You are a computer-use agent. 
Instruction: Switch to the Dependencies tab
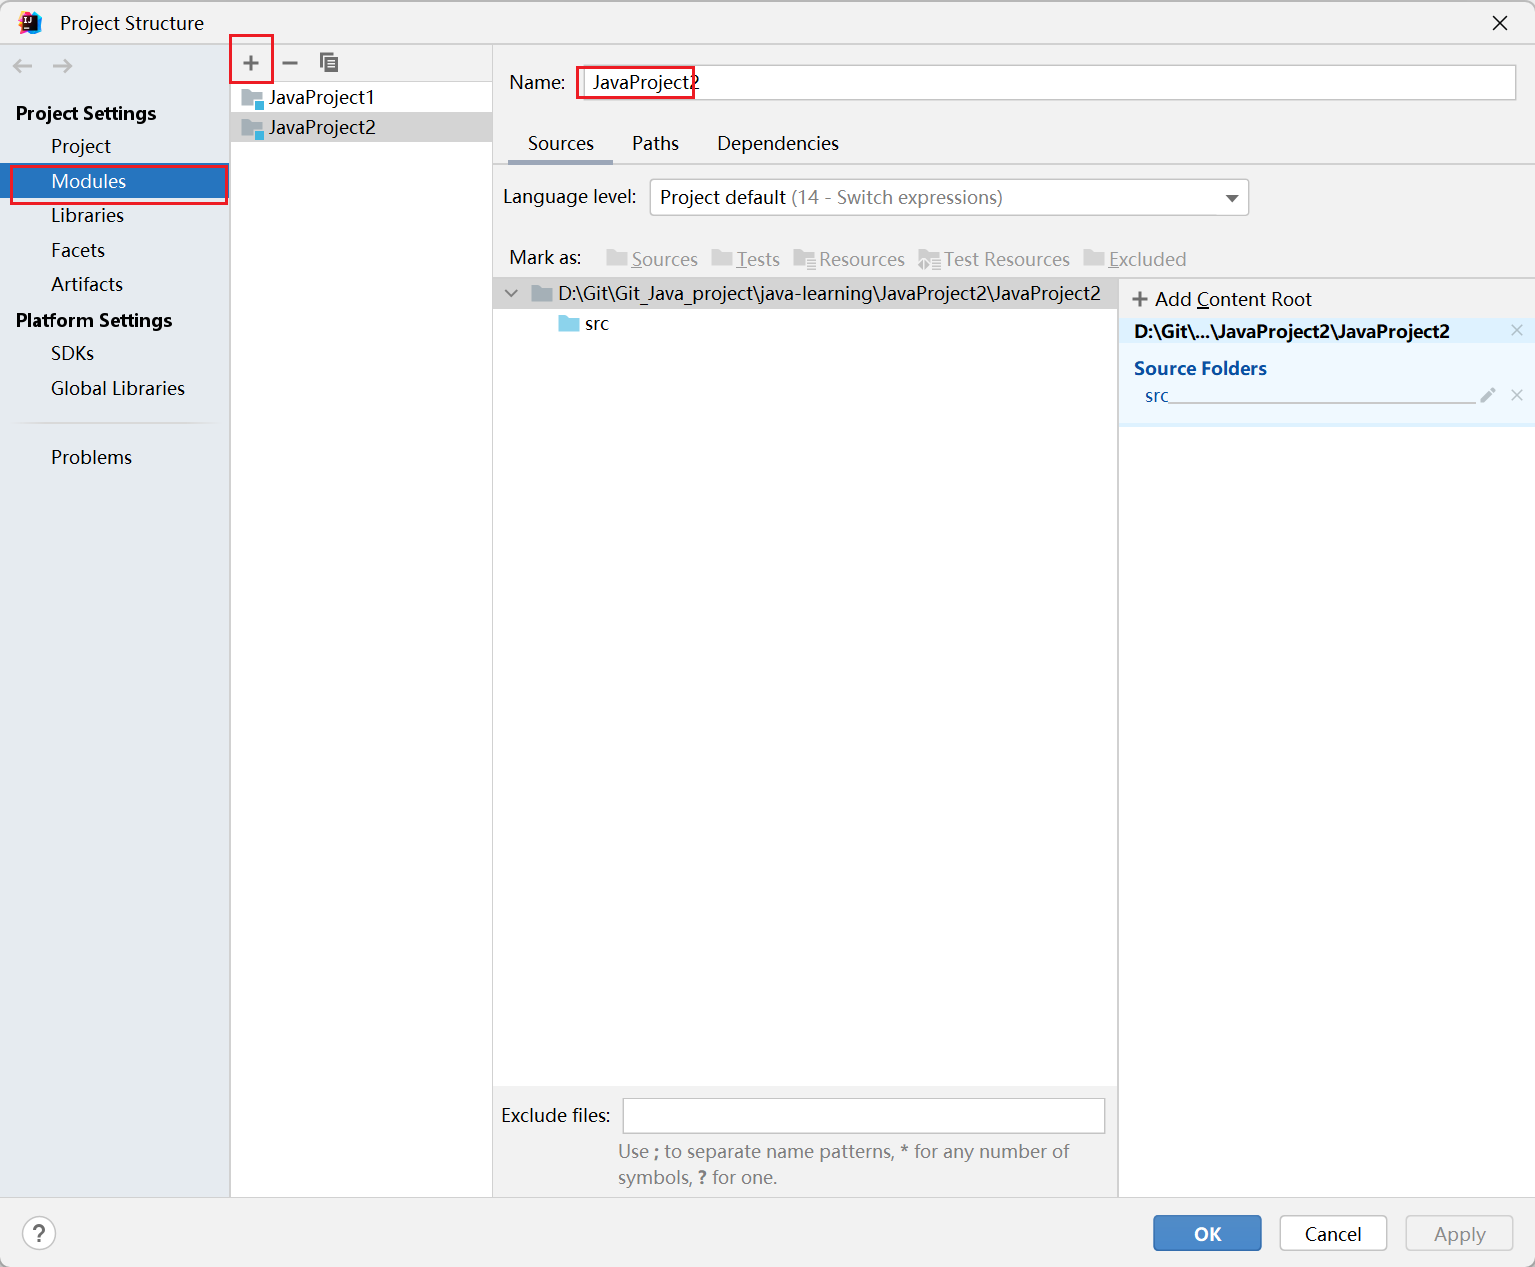pyautogui.click(x=778, y=143)
